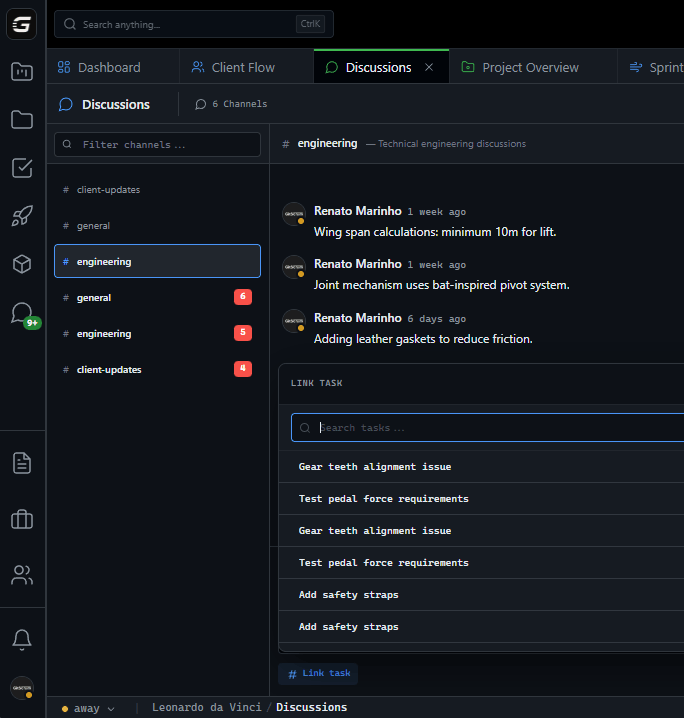Open the 3D cube package sidebar icon
The image size is (684, 718).
[22, 264]
